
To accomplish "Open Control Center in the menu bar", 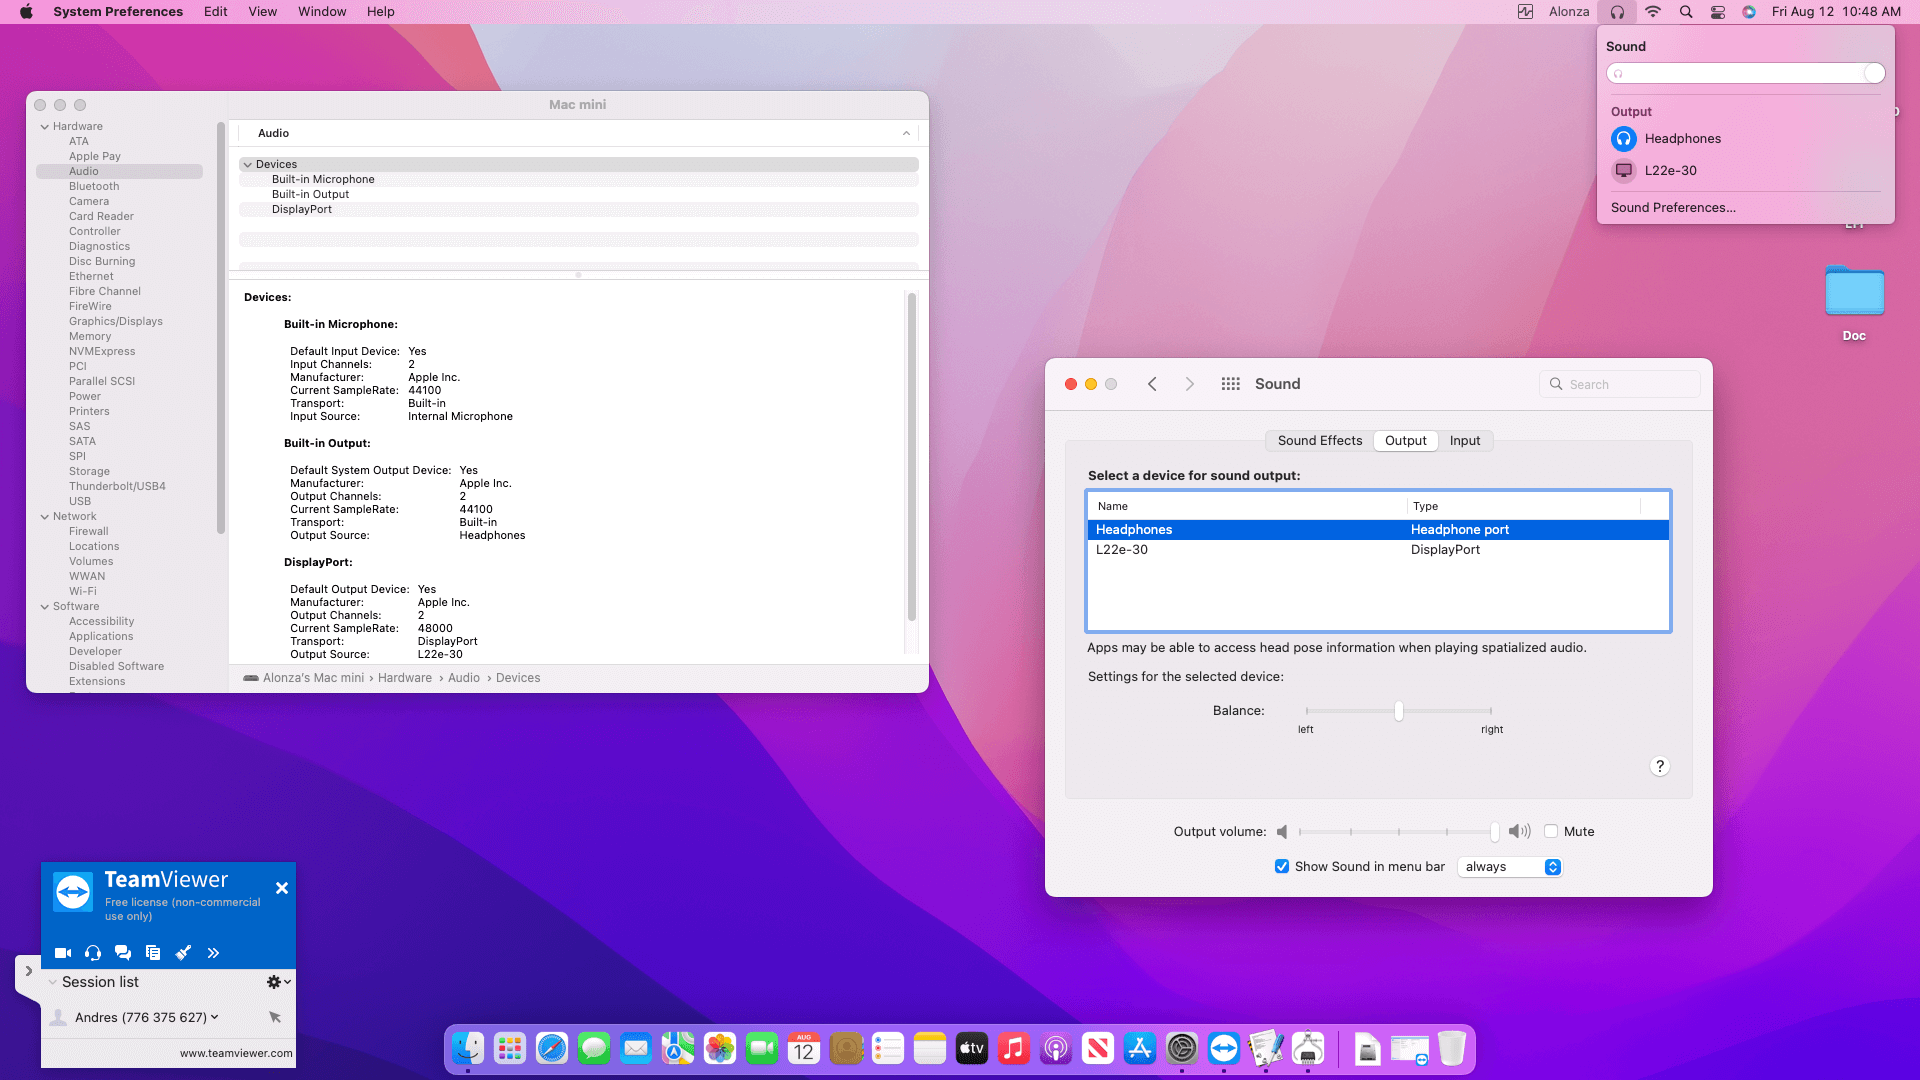I will point(1718,12).
